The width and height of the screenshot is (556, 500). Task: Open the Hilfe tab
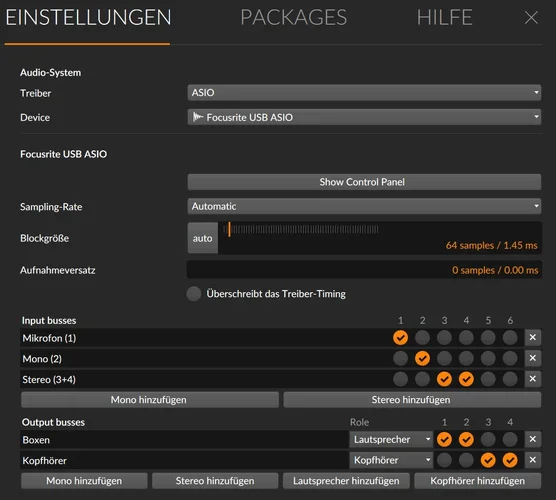444,17
